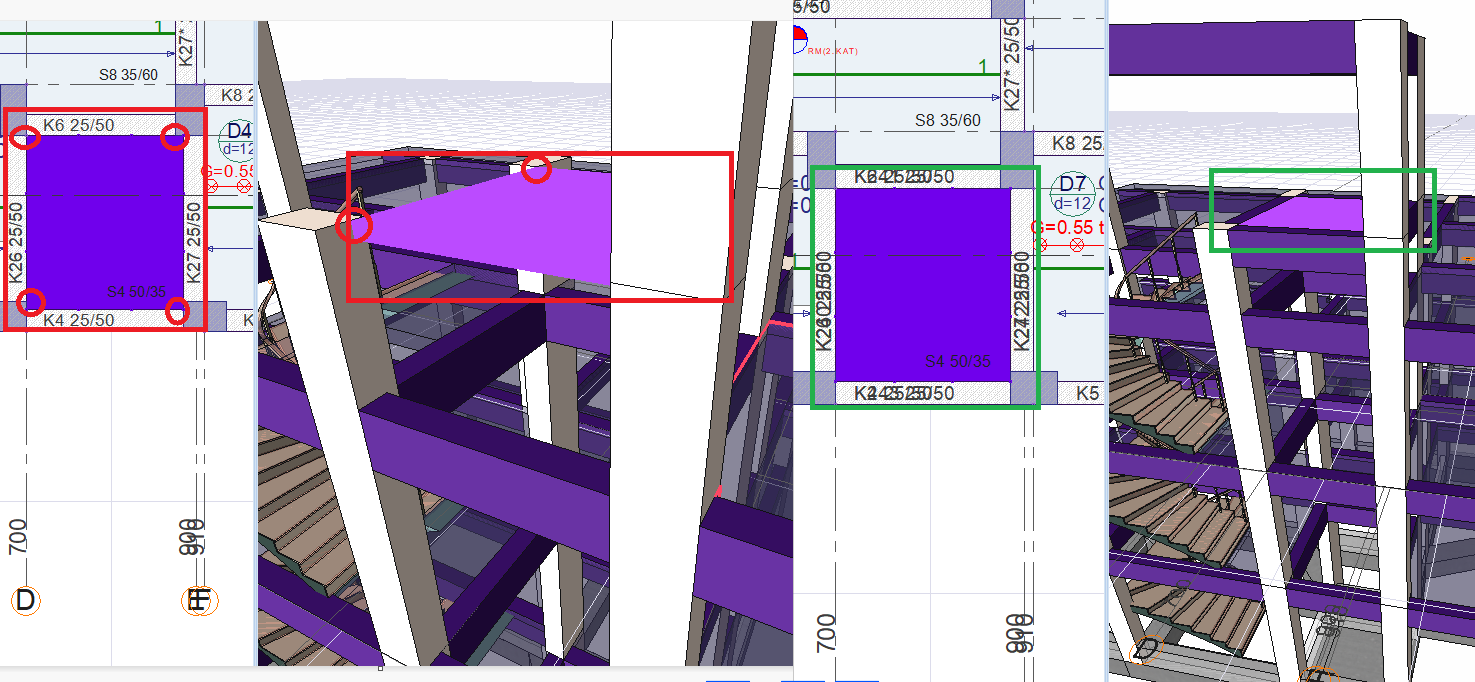This screenshot has width=1475, height=682.
Task: Select overlapping E/F axis bubble in left plan
Action: (x=198, y=600)
